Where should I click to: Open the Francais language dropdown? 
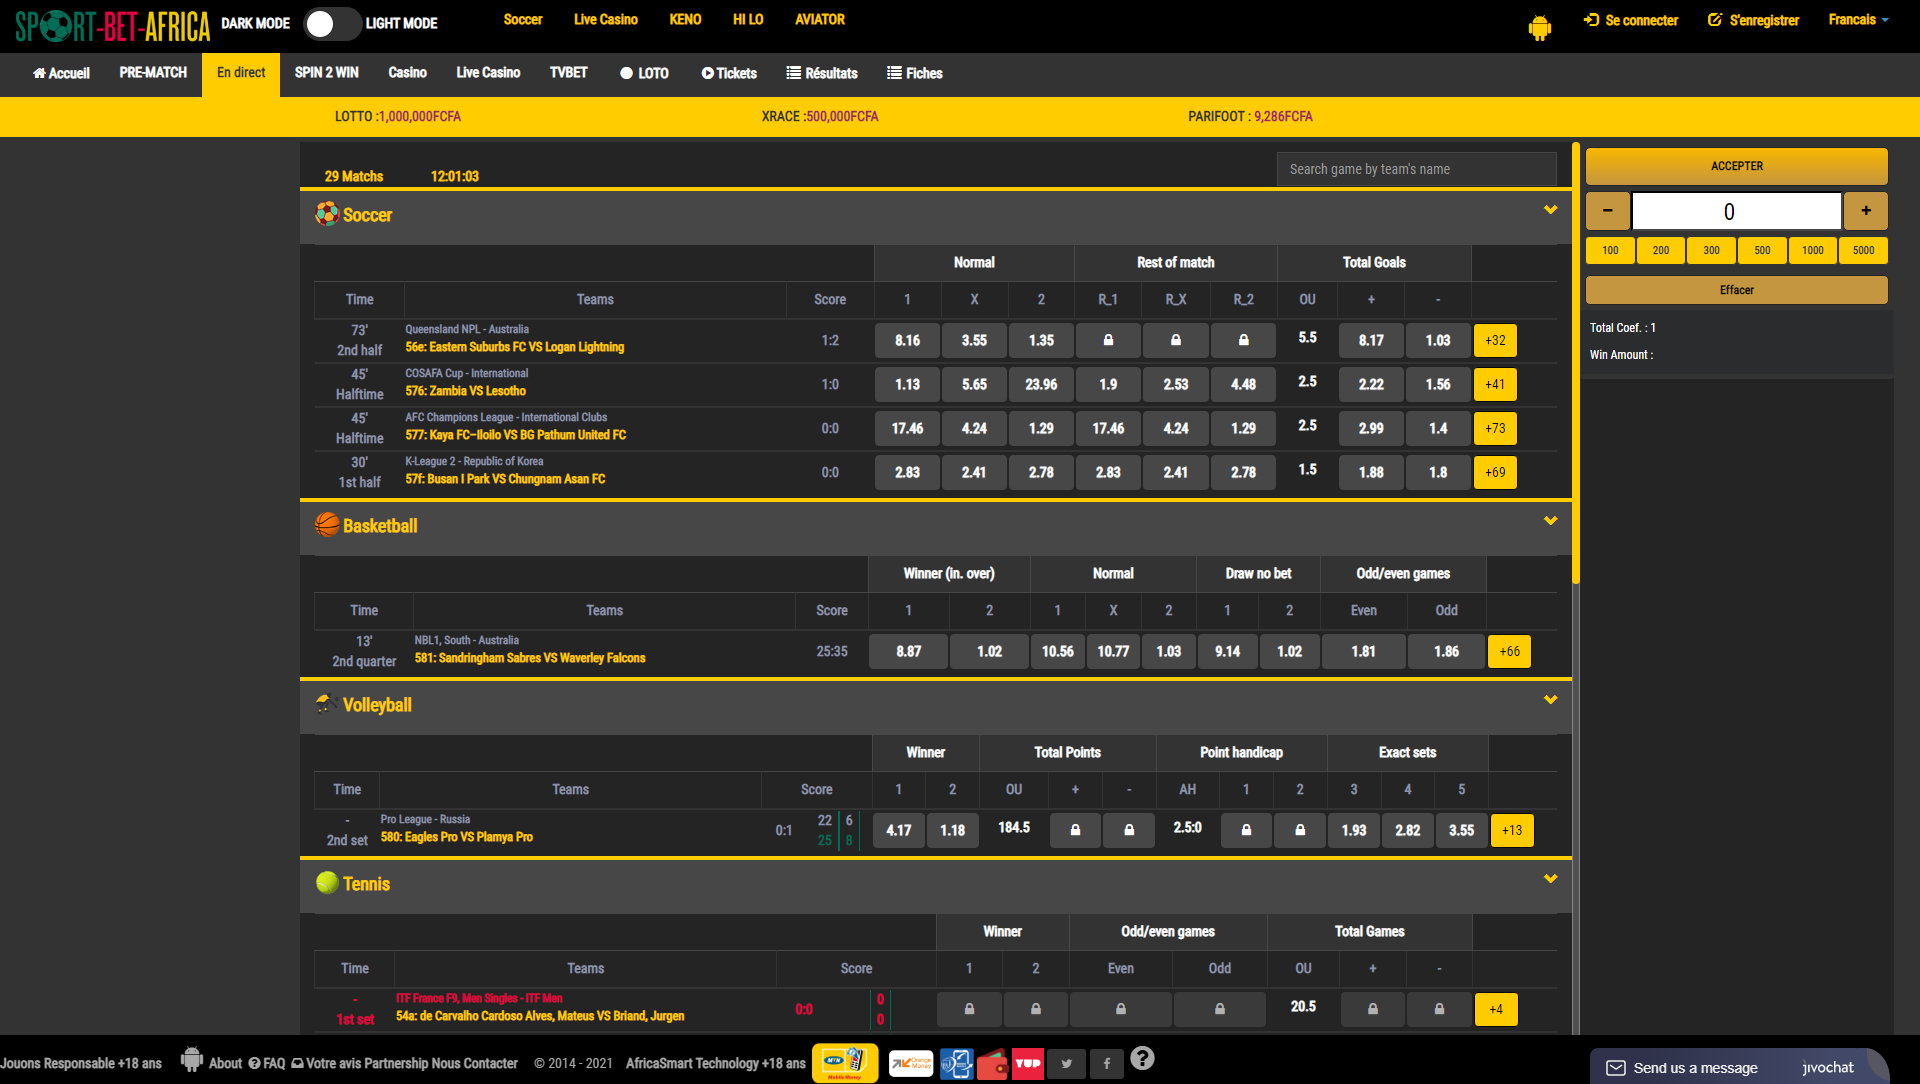tap(1858, 20)
